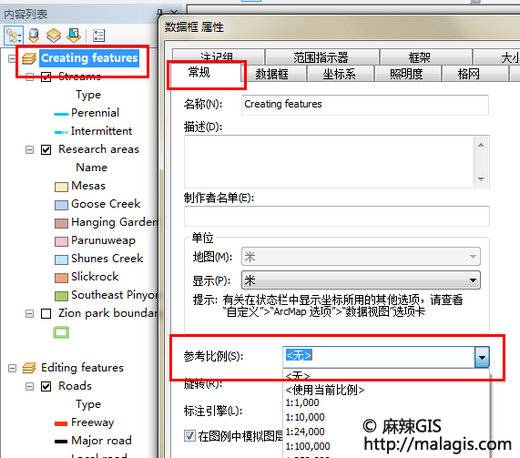This screenshot has height=458, width=520.
Task: Collapse Research areas layer tree
Action: 29,150
